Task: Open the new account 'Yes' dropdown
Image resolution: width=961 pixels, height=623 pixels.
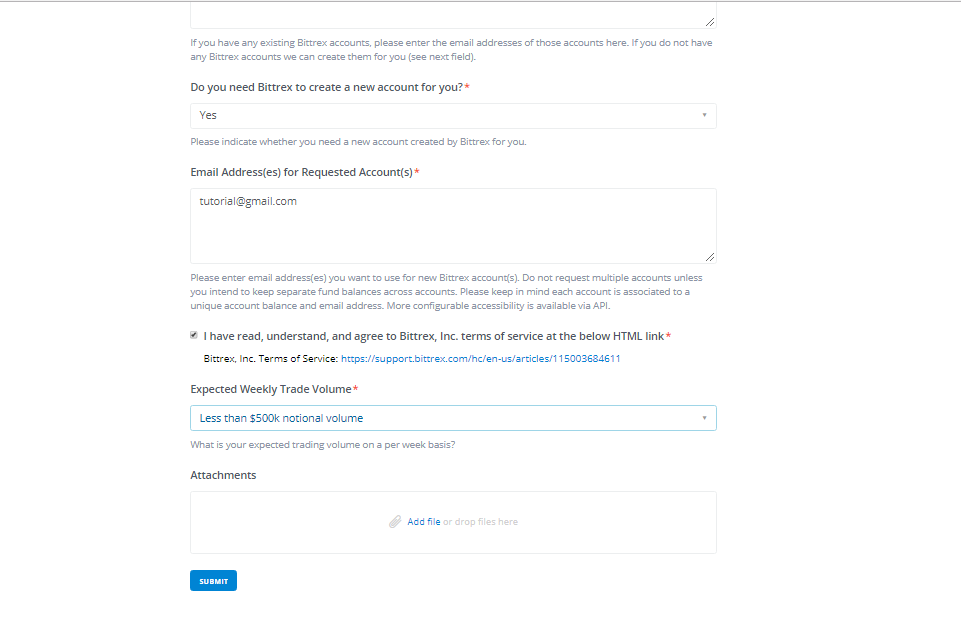Action: (453, 116)
